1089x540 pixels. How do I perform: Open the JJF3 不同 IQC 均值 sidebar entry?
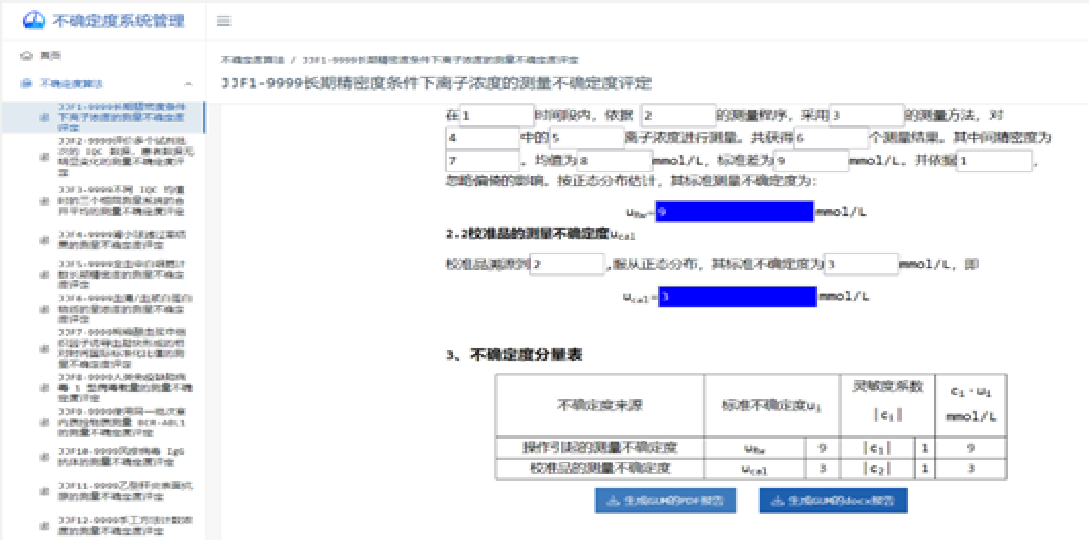tap(120, 201)
